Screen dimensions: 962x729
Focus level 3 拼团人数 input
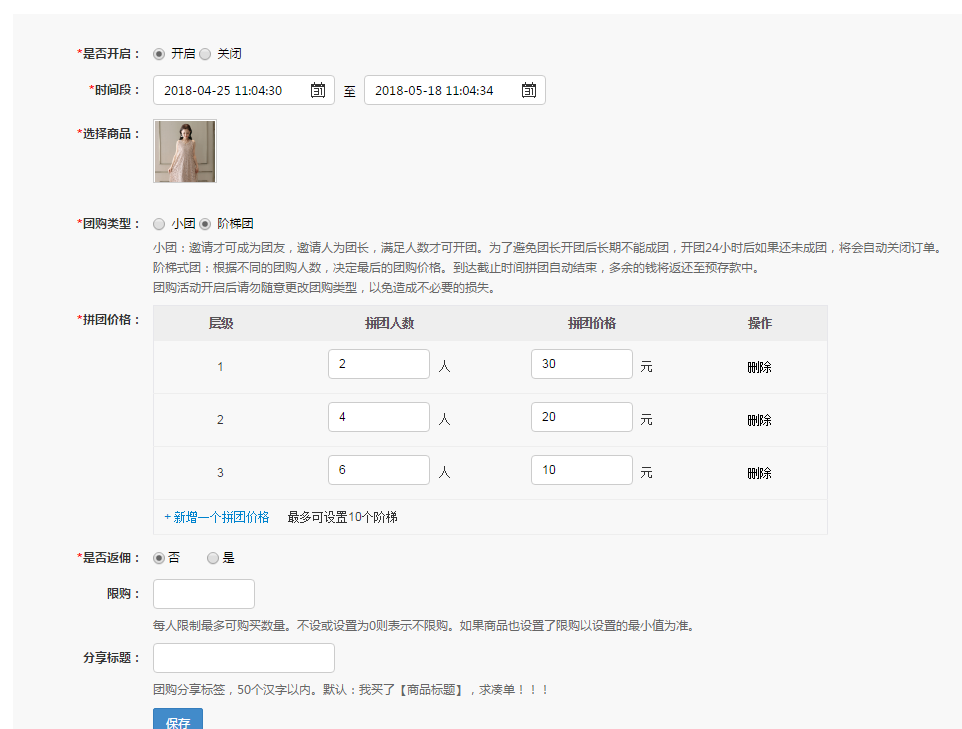379,470
